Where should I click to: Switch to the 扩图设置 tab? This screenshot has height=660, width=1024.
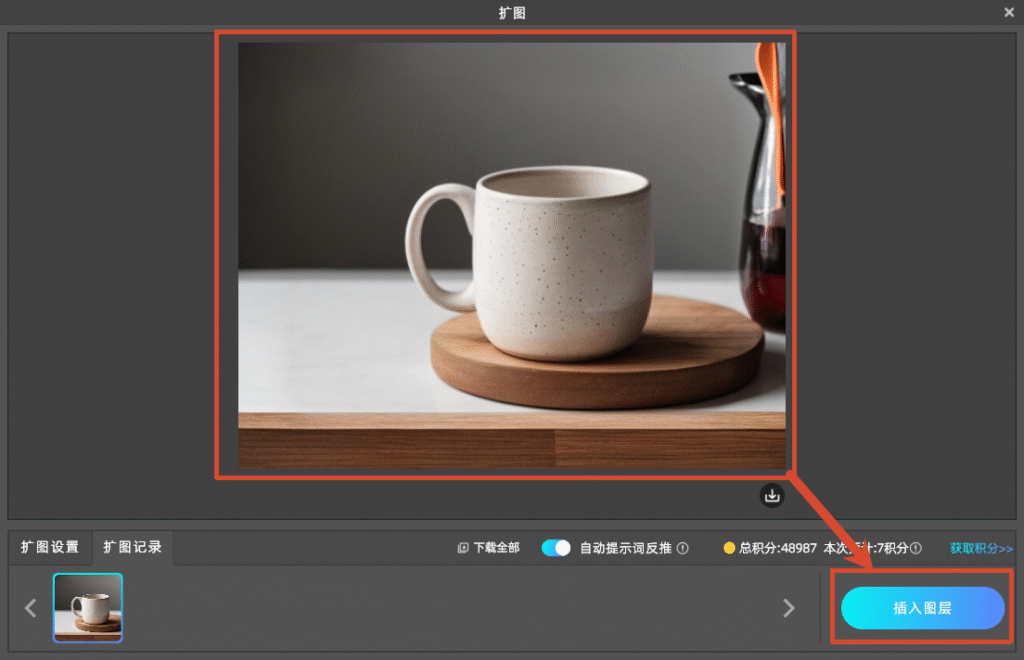(50, 547)
